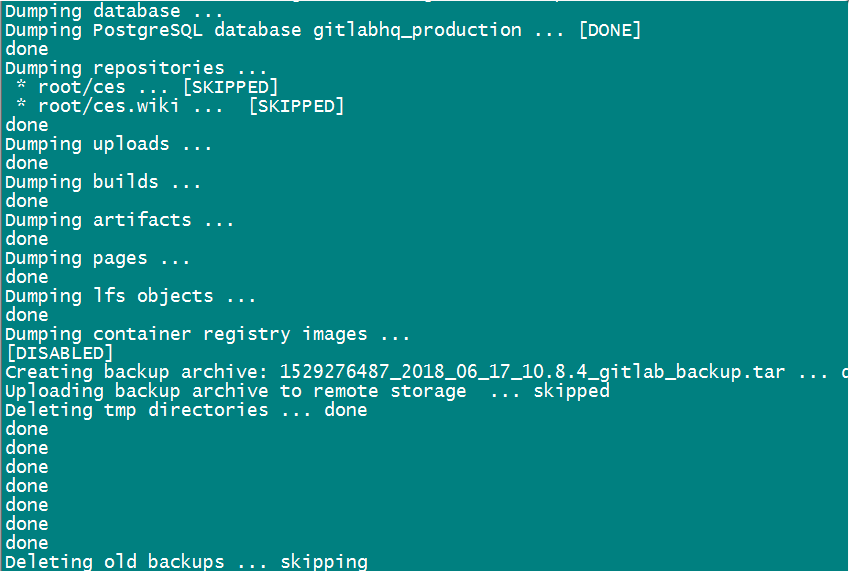Click the "Creating backup archive:" label text

136,372
